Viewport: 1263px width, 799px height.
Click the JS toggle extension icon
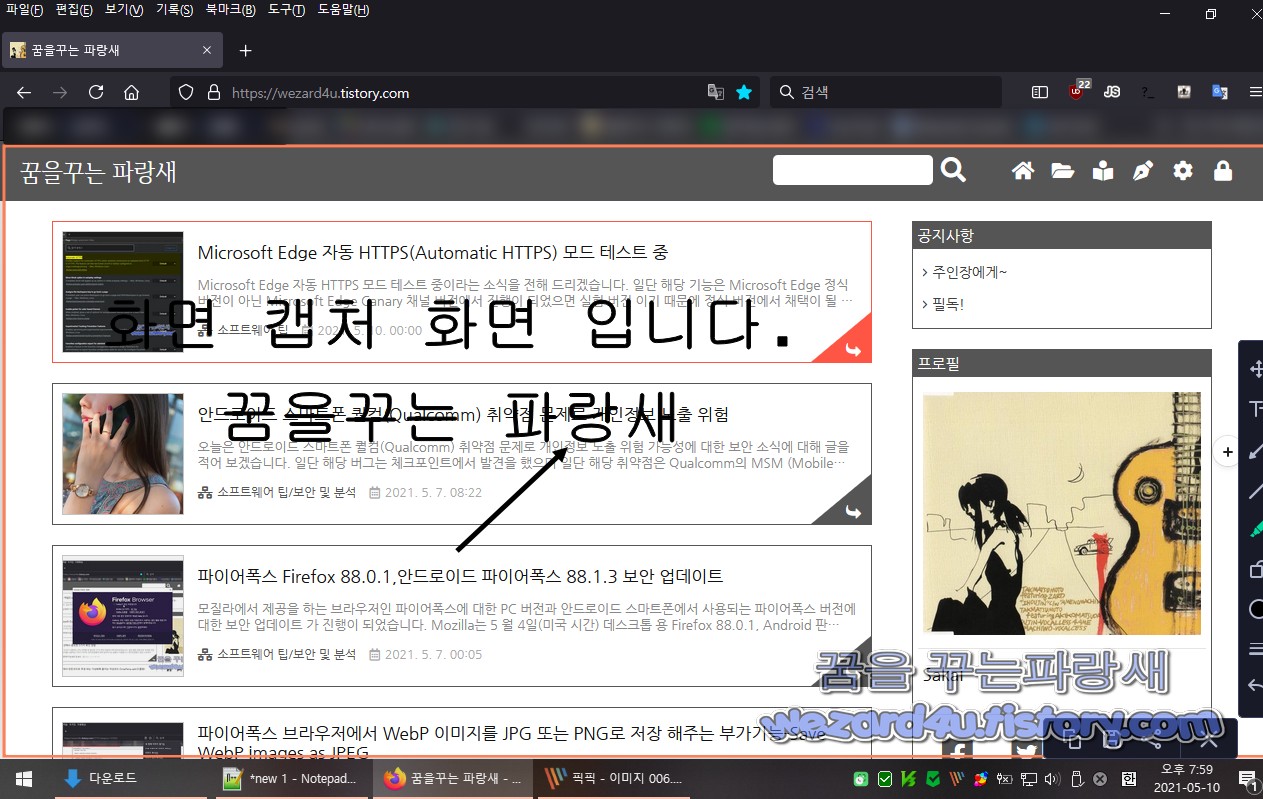point(1112,92)
